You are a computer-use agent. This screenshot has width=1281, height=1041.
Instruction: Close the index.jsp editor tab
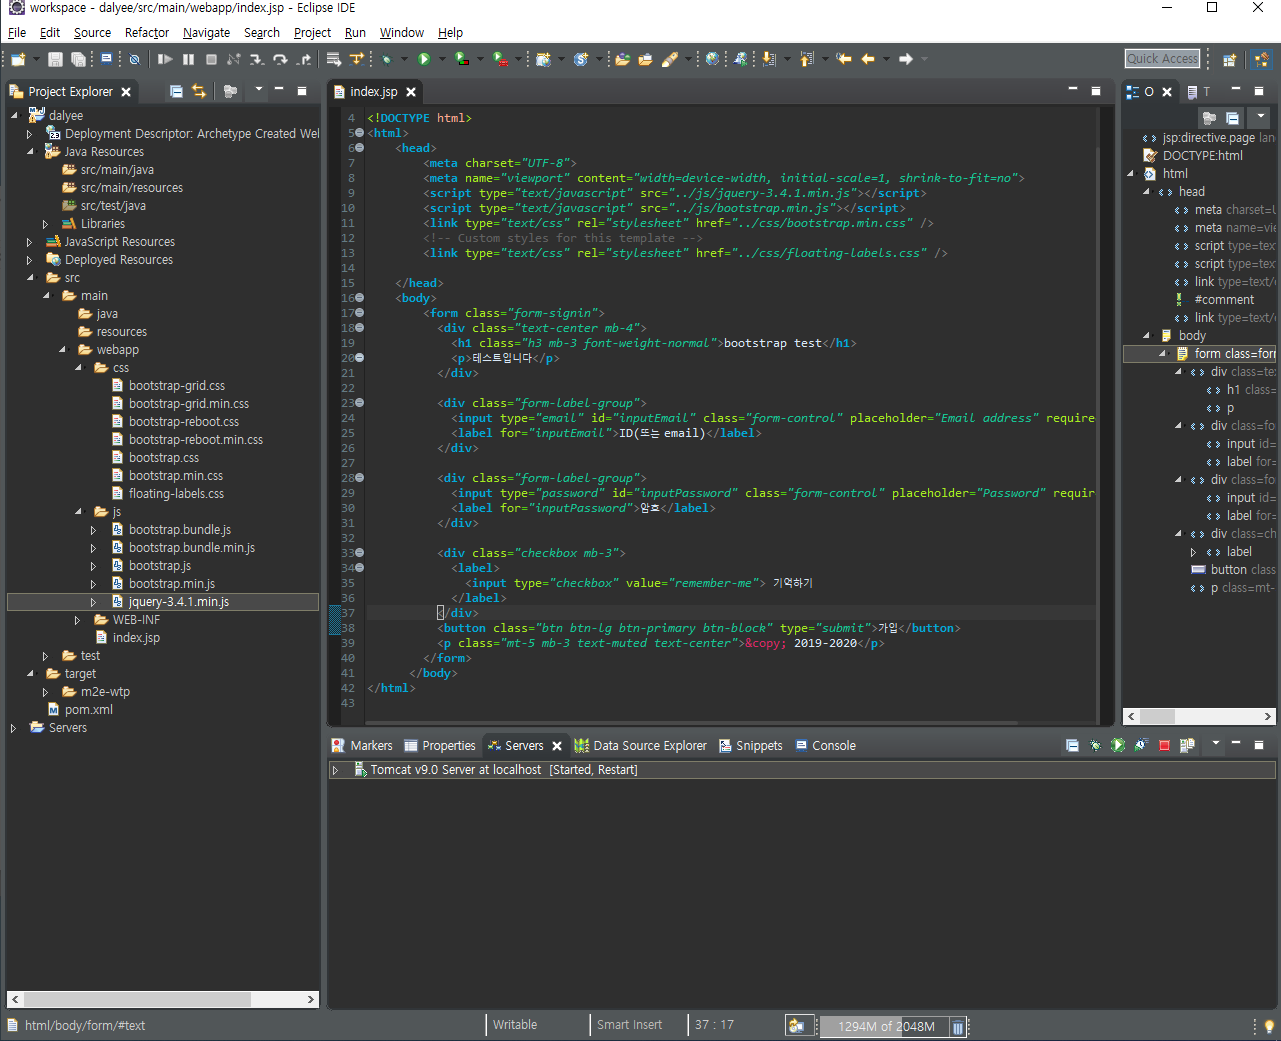click(411, 92)
